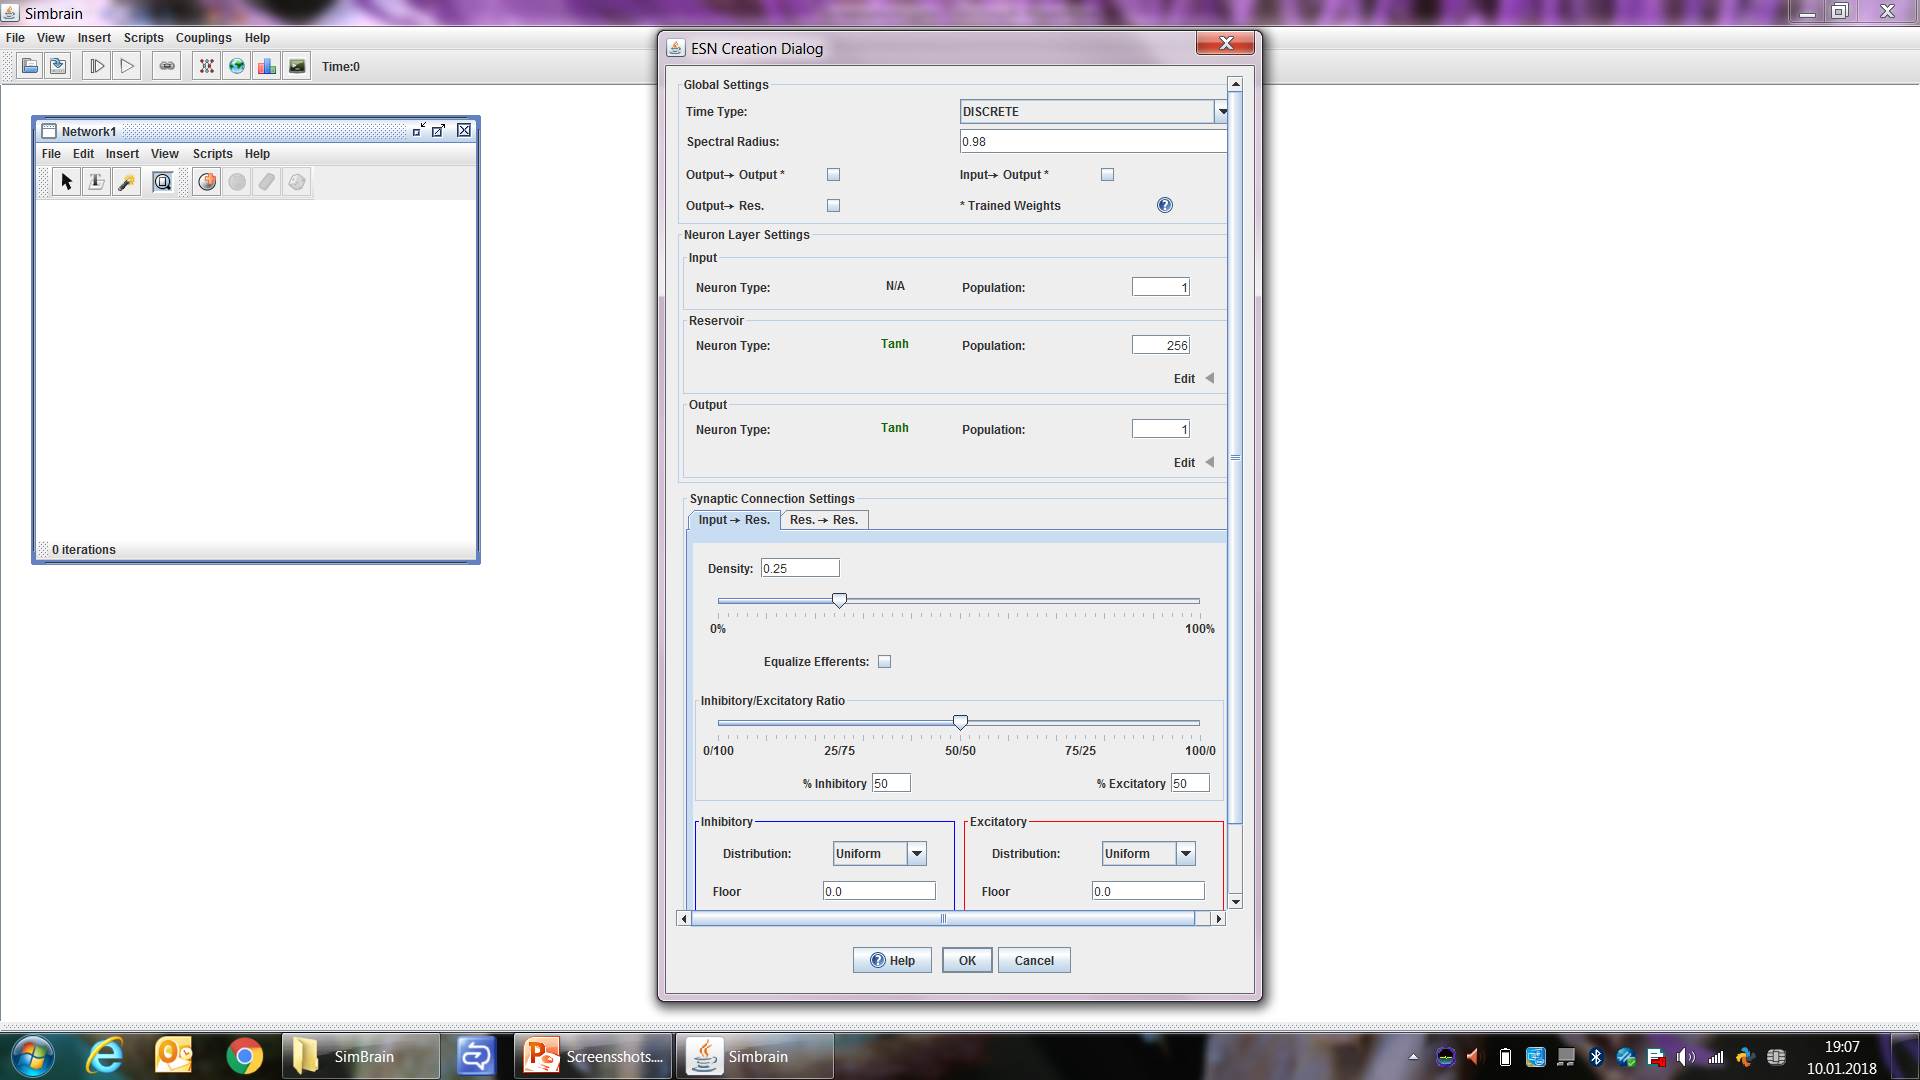Click the step-once iterate icon
The image size is (1920, 1080).
(x=97, y=66)
